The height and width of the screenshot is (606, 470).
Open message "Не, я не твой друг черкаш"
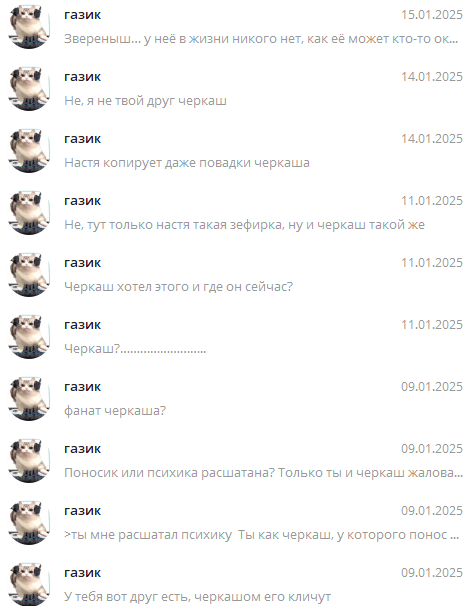tap(235, 89)
